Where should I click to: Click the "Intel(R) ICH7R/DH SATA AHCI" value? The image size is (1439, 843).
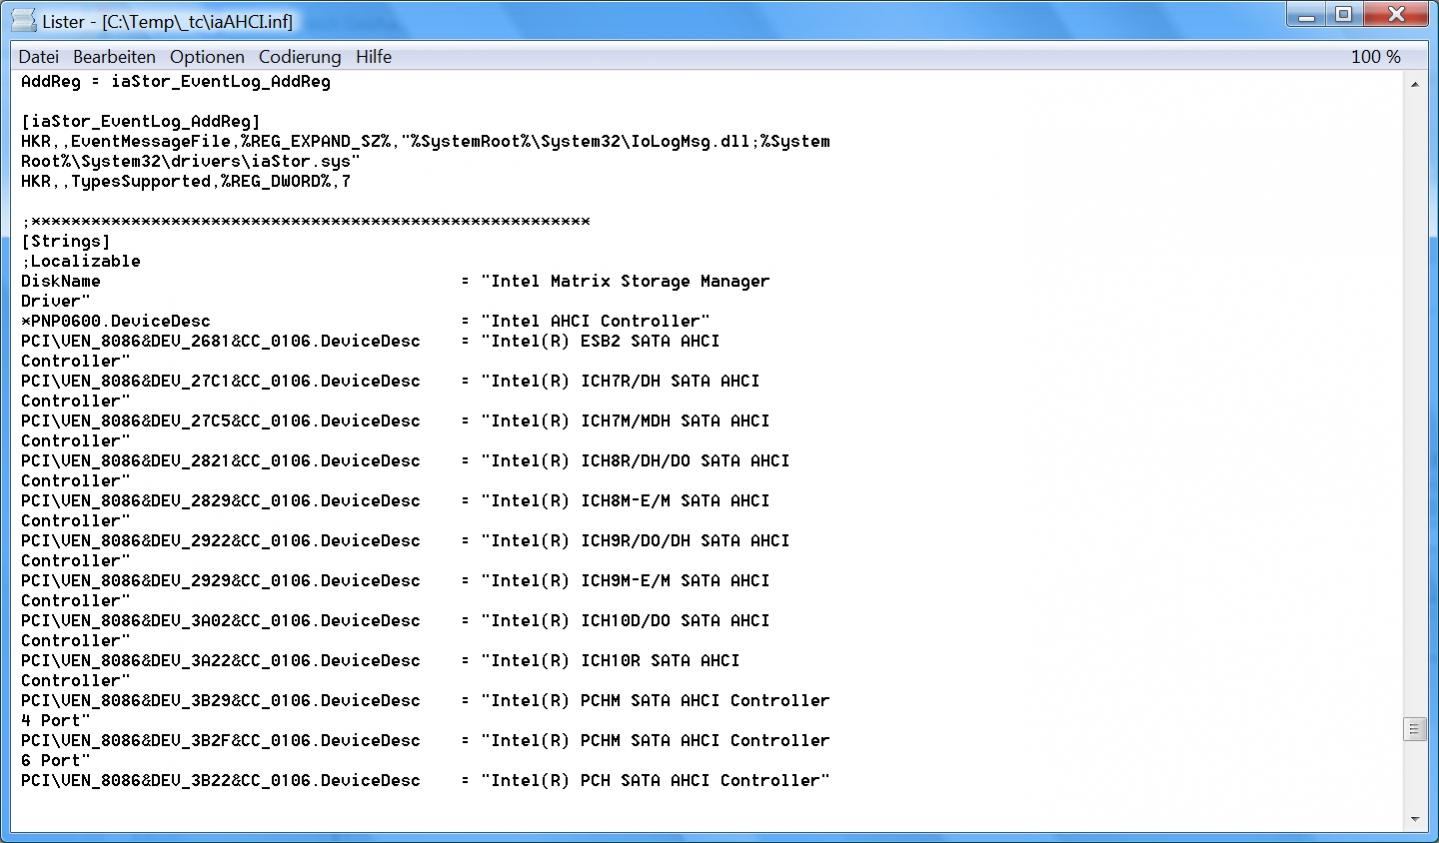coord(621,381)
